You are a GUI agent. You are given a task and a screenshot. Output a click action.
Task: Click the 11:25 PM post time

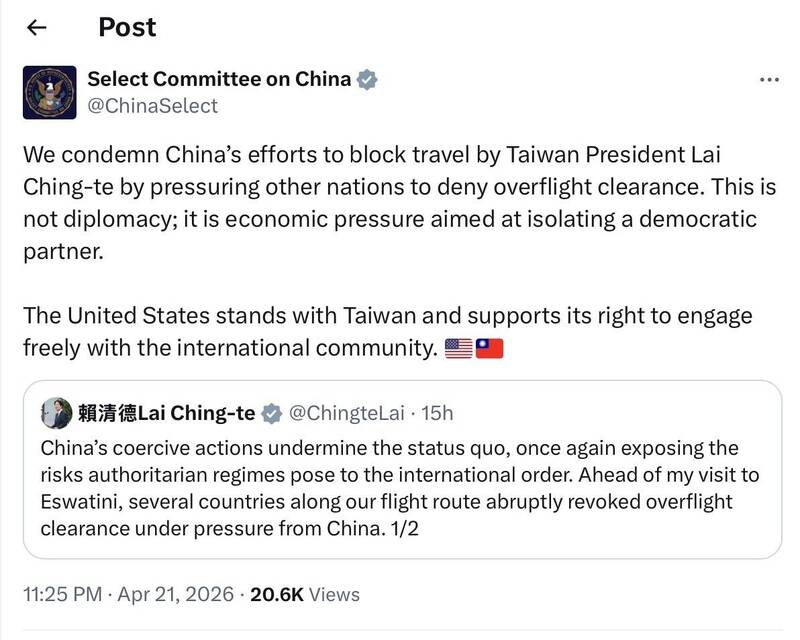[x=62, y=594]
